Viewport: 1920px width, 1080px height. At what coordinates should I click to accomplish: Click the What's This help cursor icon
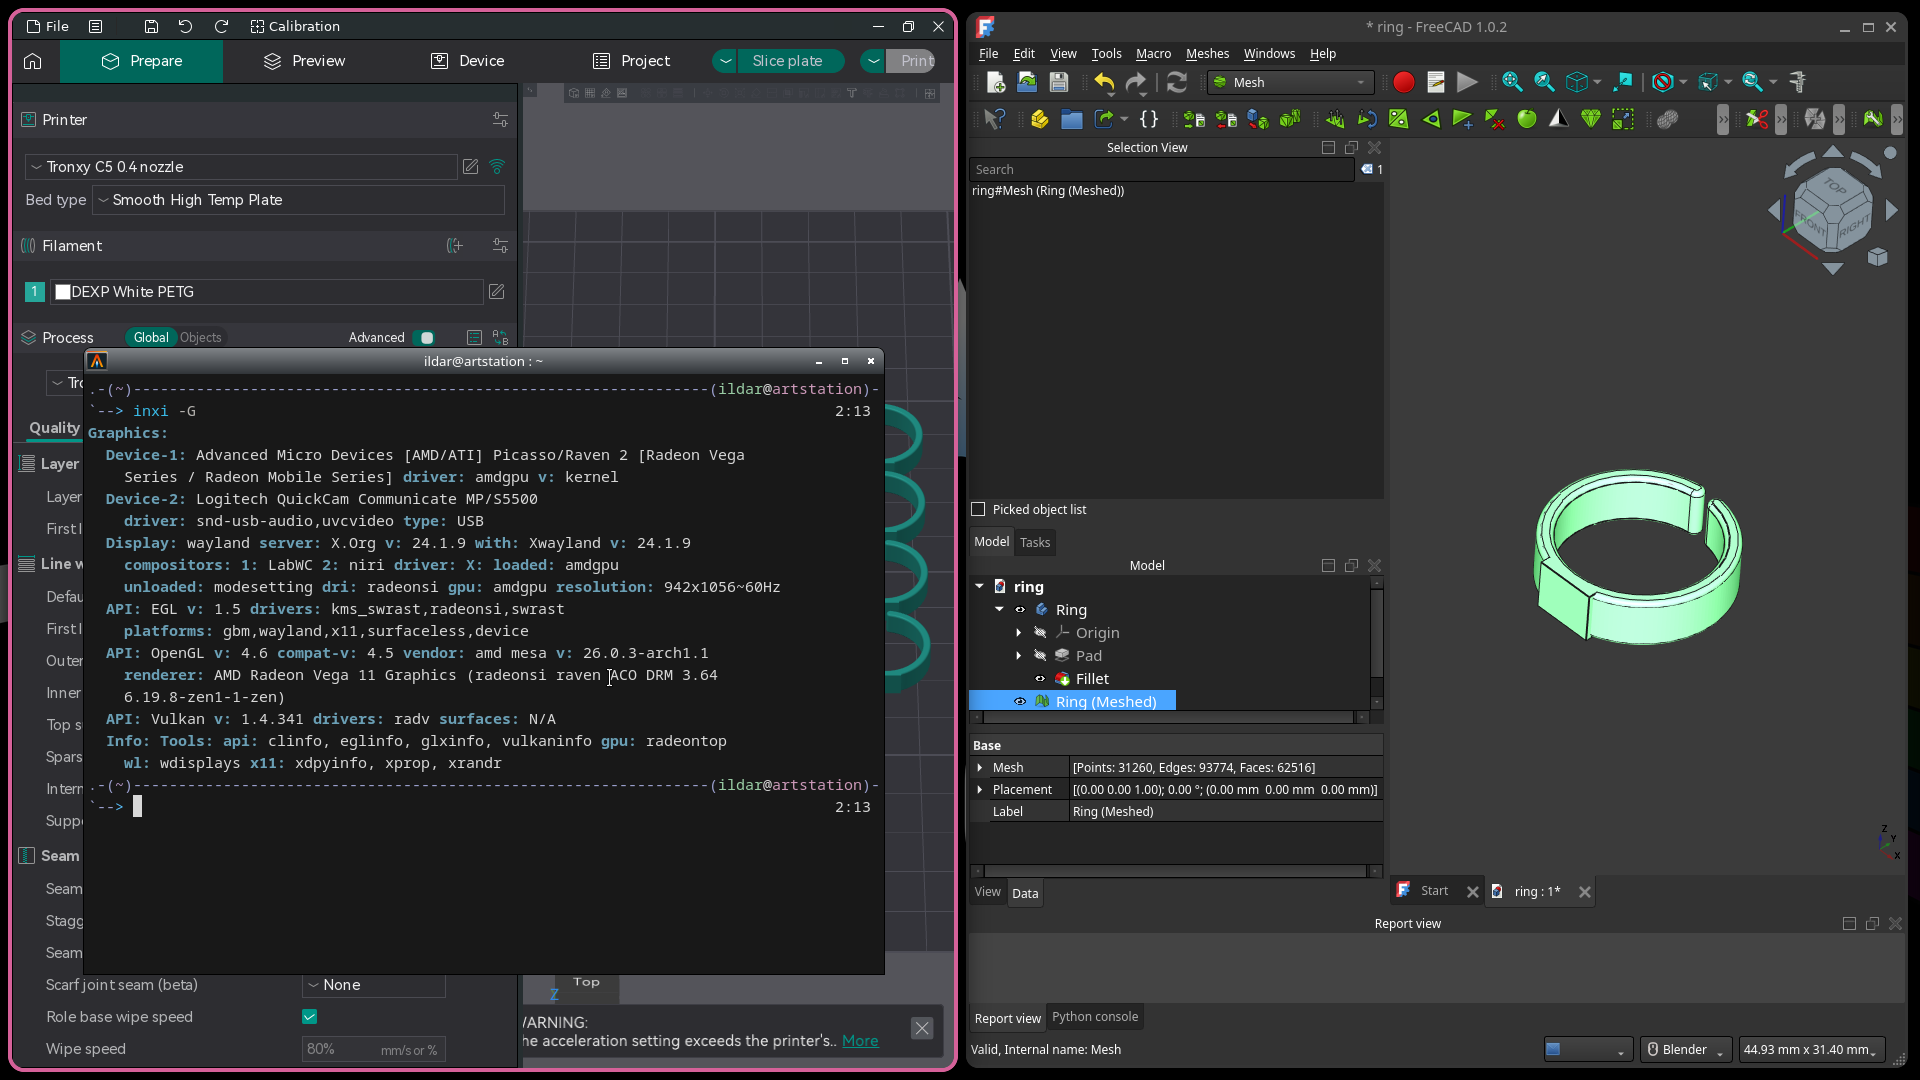(993, 119)
